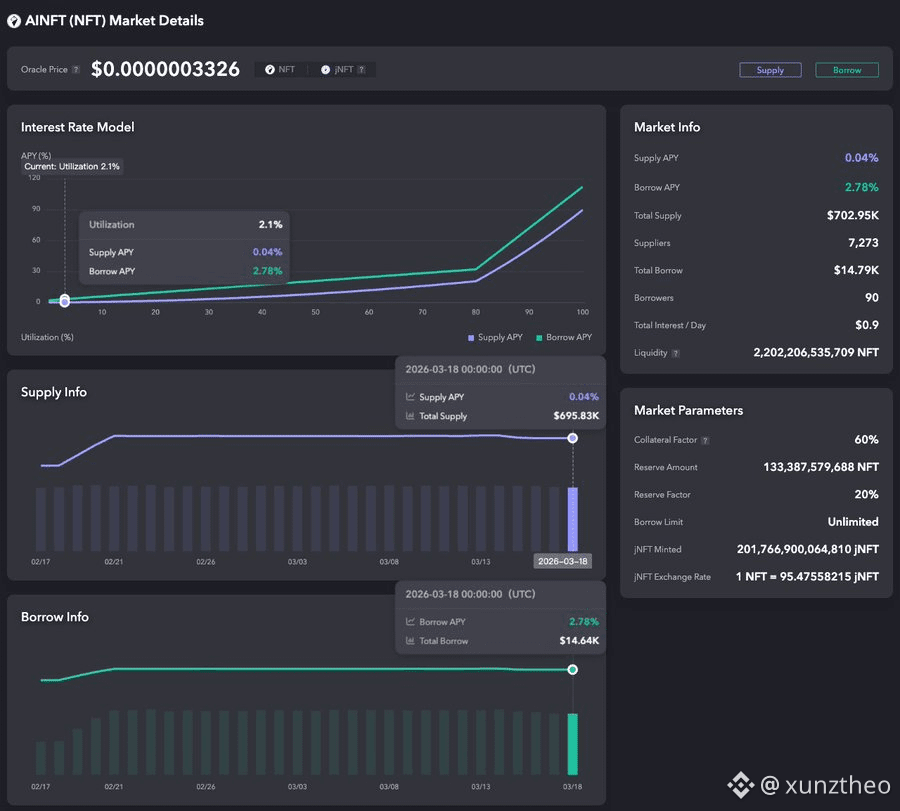Click the endpoint dot on the supply line
The width and height of the screenshot is (900, 811).
click(573, 438)
